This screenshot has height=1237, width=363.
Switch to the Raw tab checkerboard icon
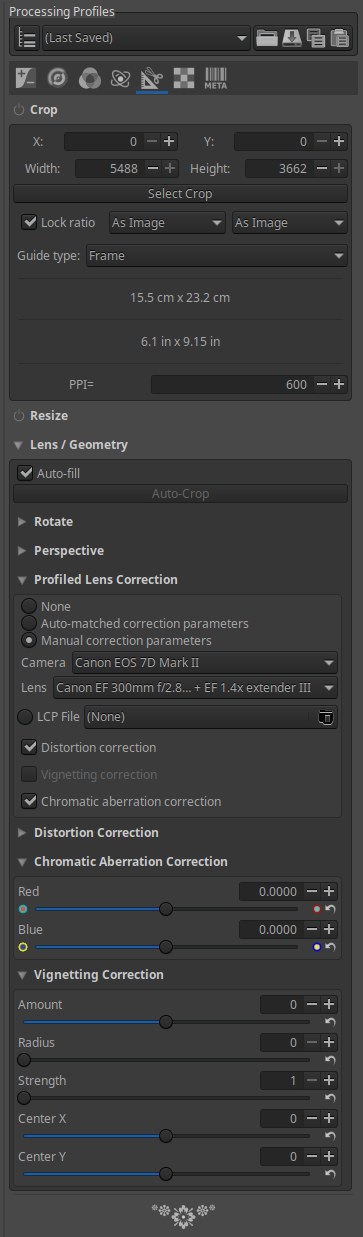click(x=184, y=77)
